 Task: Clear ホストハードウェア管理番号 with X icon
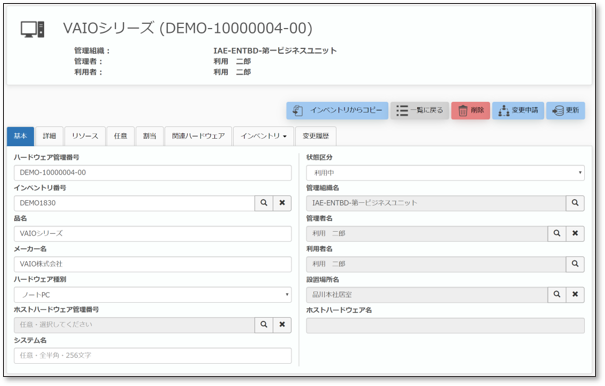(282, 325)
